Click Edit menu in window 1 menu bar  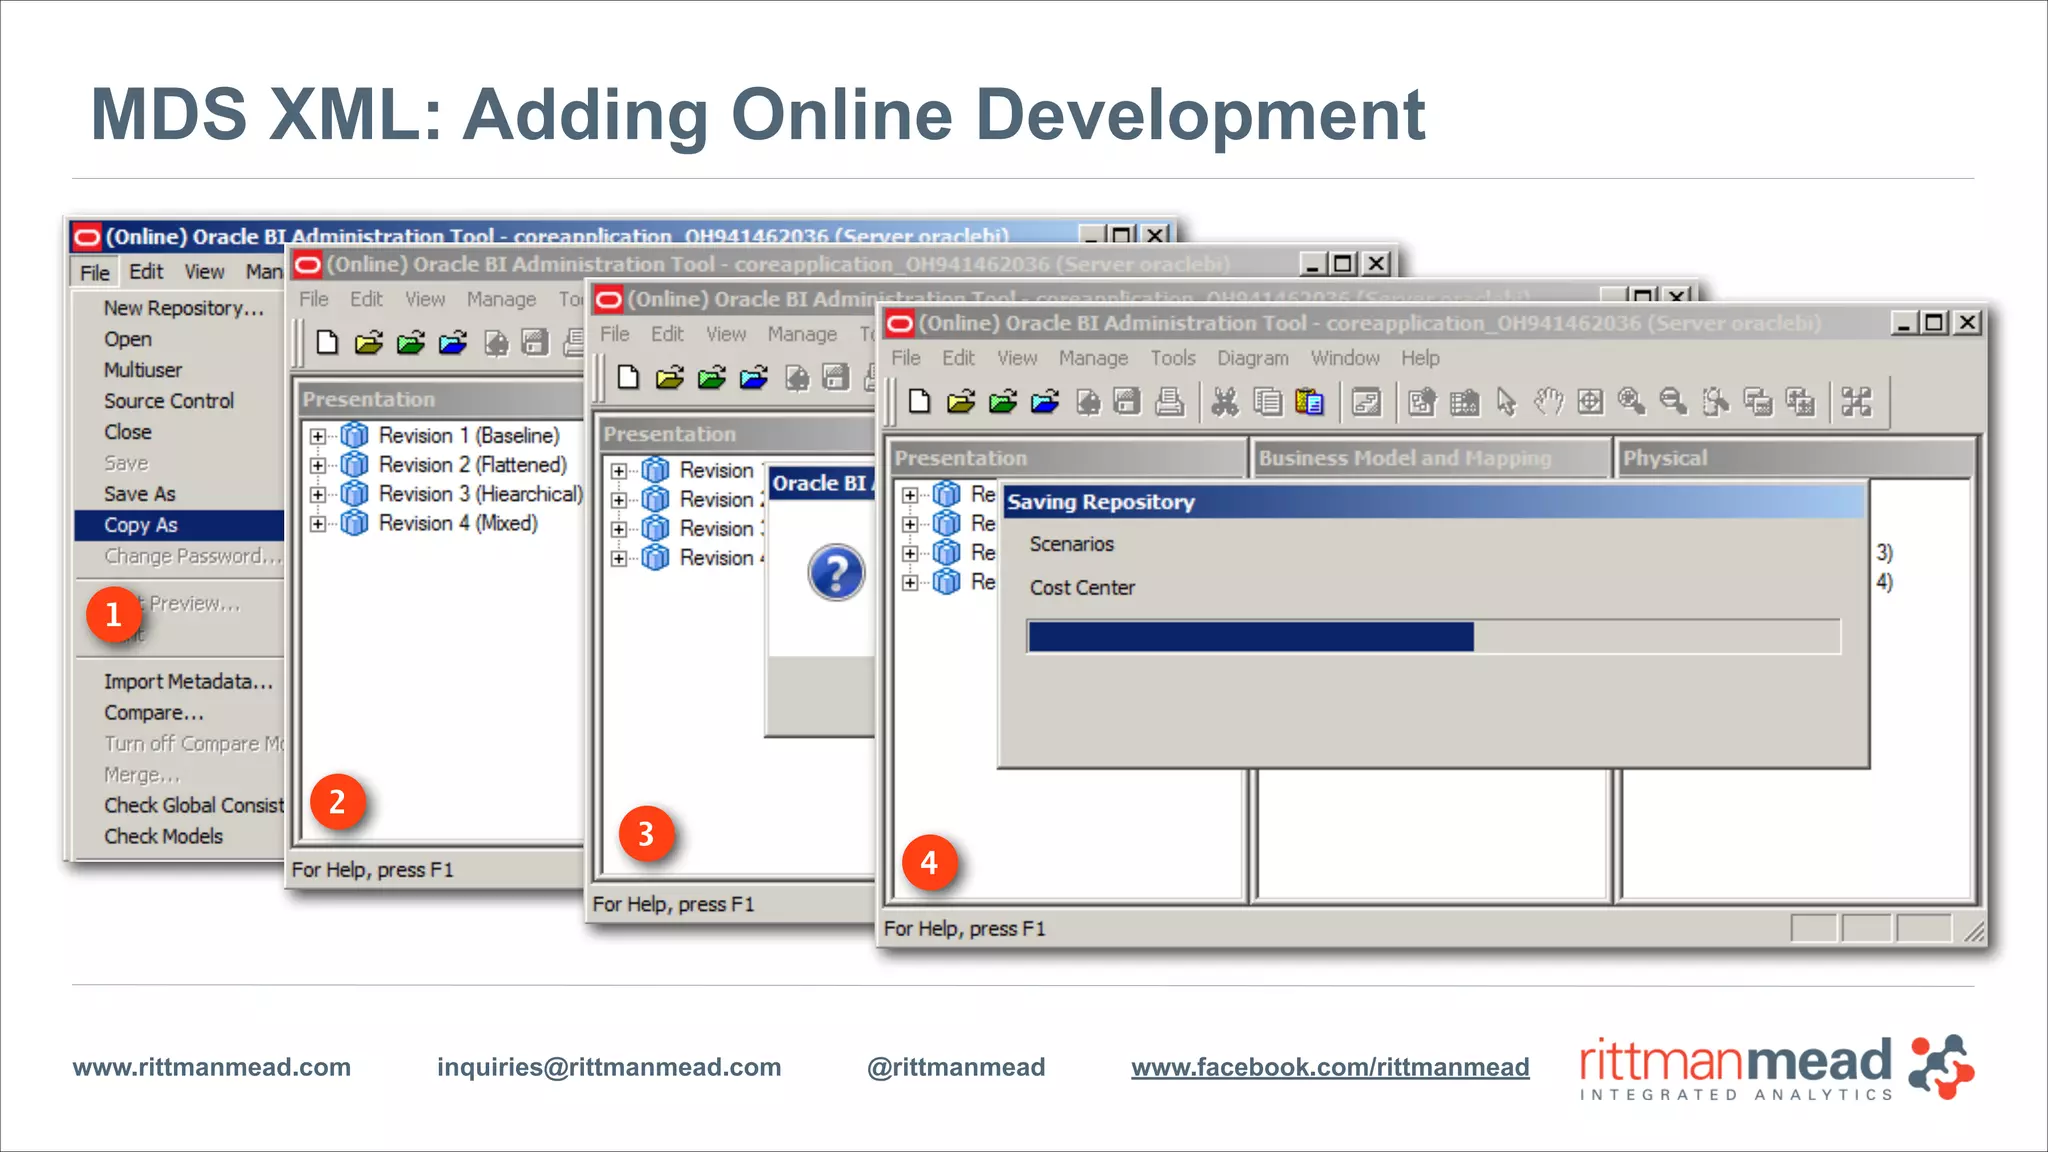[x=146, y=272]
